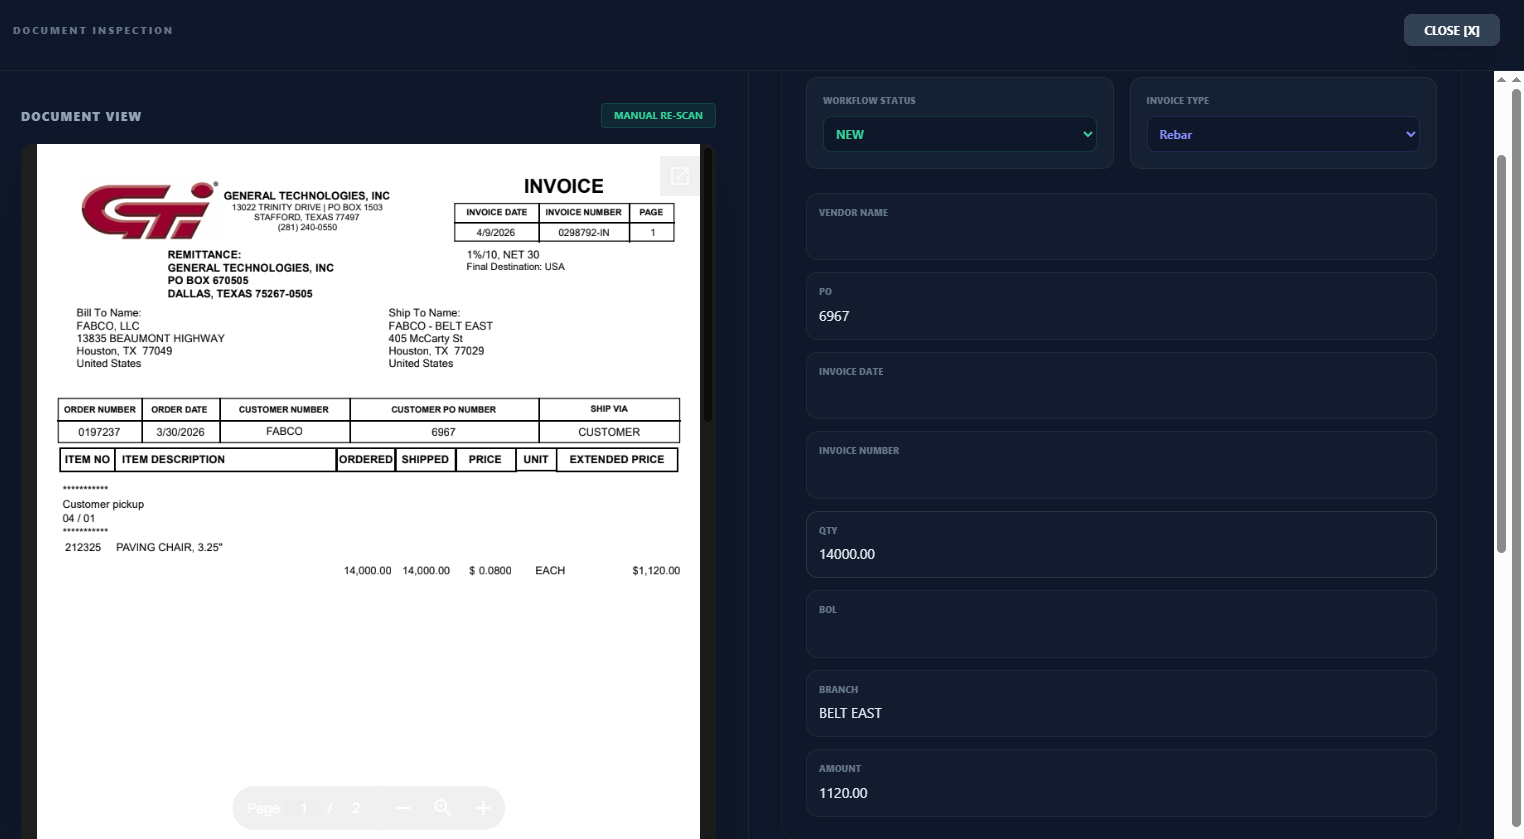Edit the PO field containing 6967
The height and width of the screenshot is (839, 1524).
tap(1121, 306)
